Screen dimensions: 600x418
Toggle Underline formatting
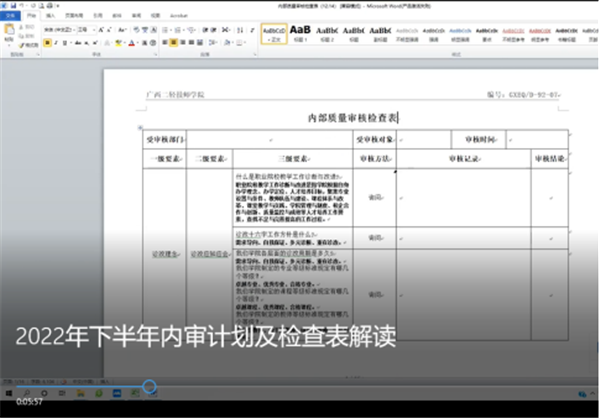pos(65,42)
